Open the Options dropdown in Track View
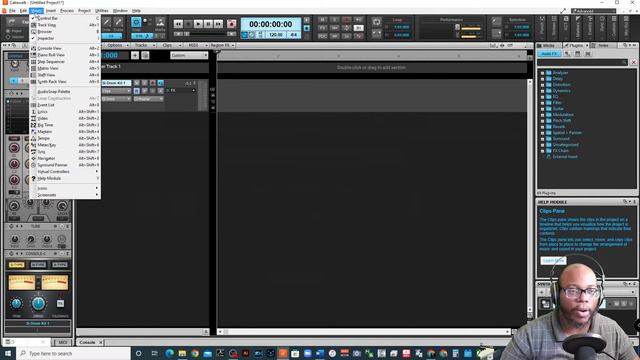 click(118, 45)
